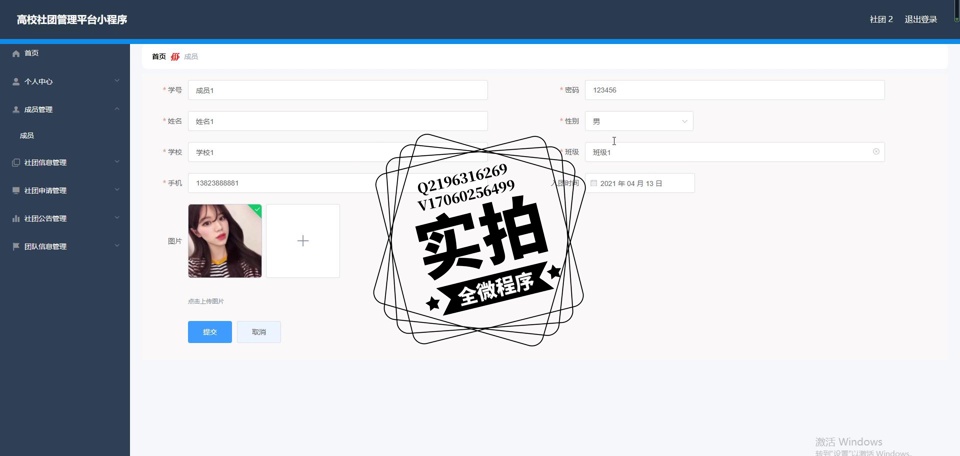Click into the 学号 input field
Screen dimensions: 960x456
coord(337,90)
